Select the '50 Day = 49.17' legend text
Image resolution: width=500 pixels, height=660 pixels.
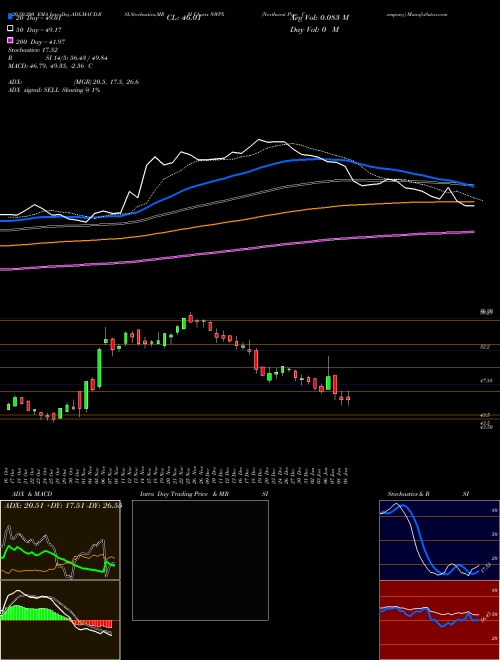(x=39, y=30)
